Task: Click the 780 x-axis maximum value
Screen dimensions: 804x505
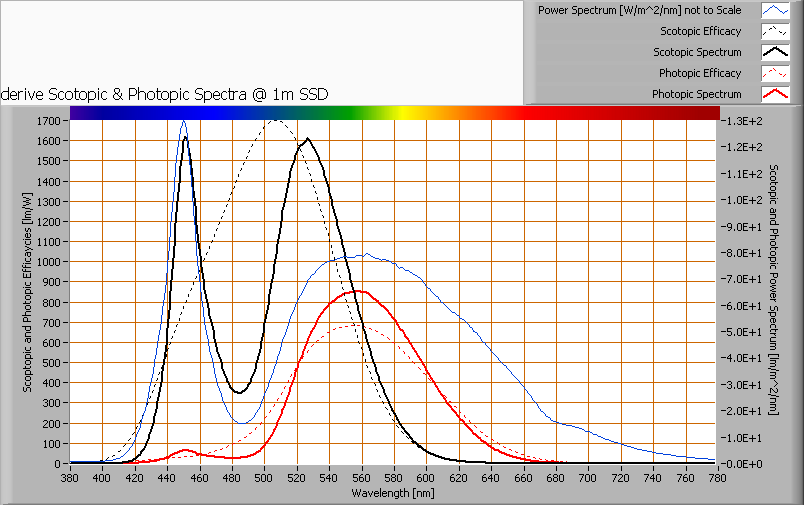Action: click(x=717, y=479)
